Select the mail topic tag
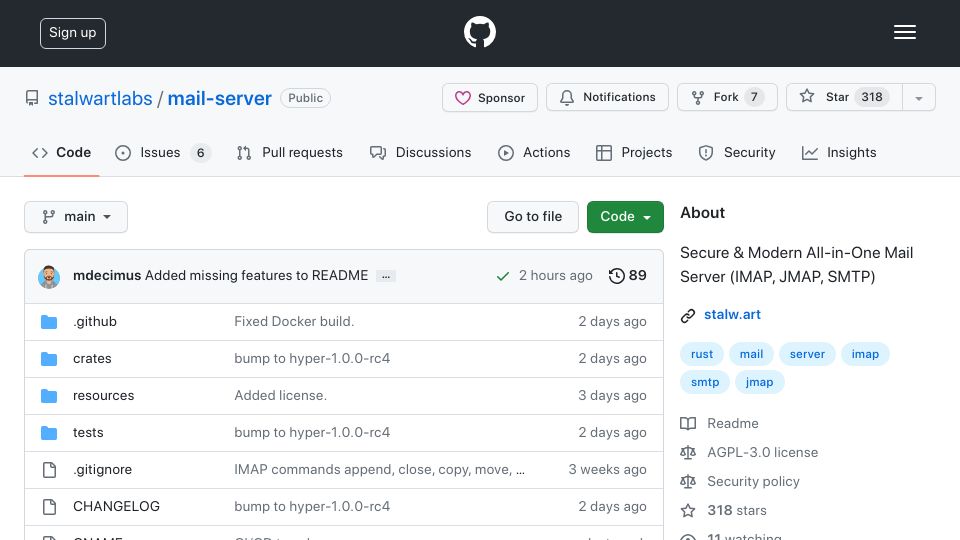The image size is (960, 540). (751, 354)
